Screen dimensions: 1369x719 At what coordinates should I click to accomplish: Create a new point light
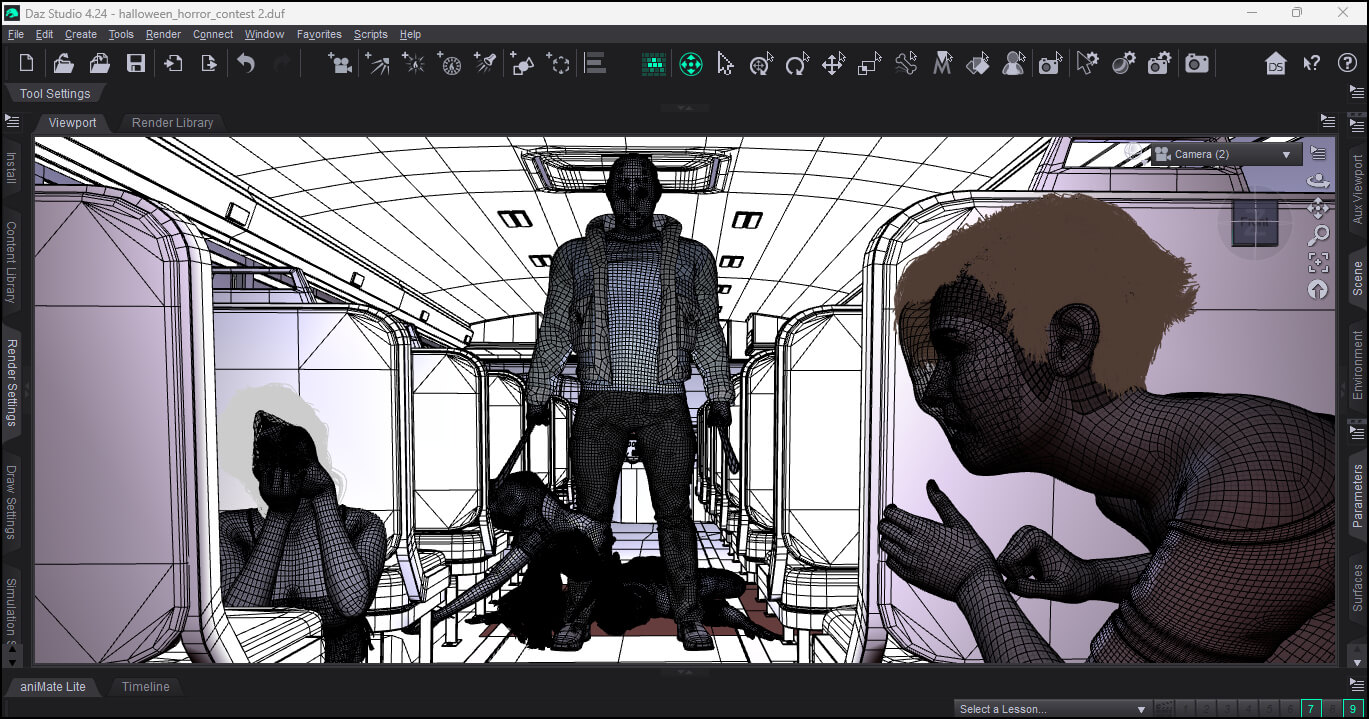coord(413,64)
